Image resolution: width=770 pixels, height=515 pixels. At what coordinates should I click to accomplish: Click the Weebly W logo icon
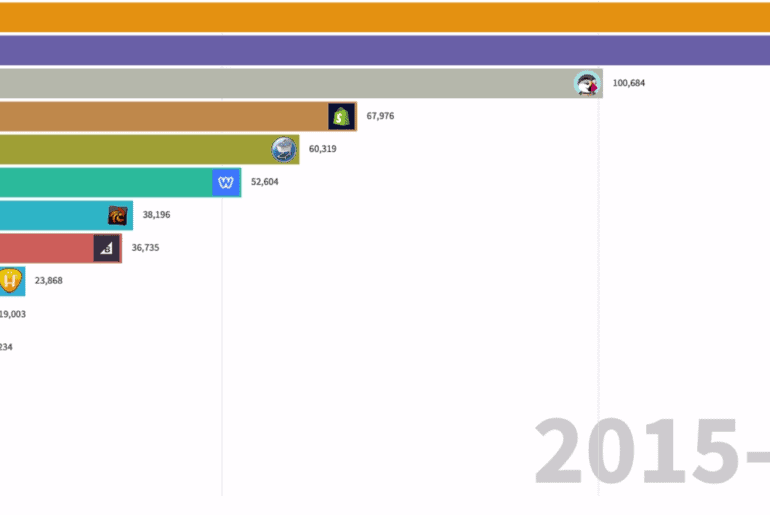(x=226, y=183)
